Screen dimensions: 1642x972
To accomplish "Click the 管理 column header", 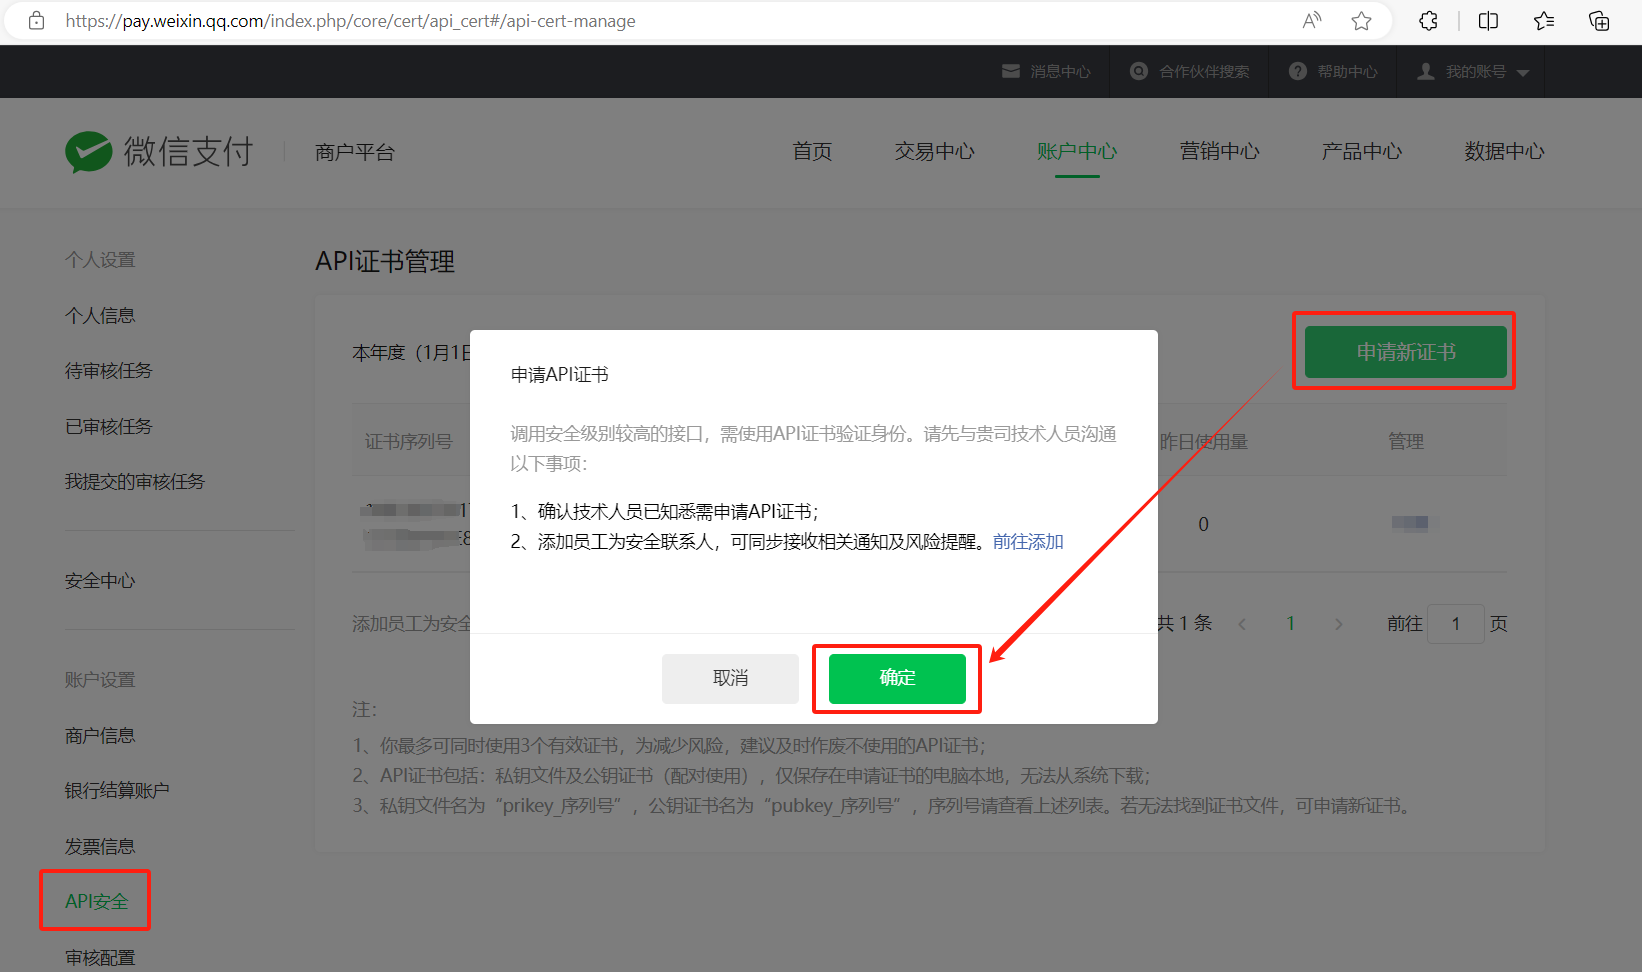I will coord(1406,441).
